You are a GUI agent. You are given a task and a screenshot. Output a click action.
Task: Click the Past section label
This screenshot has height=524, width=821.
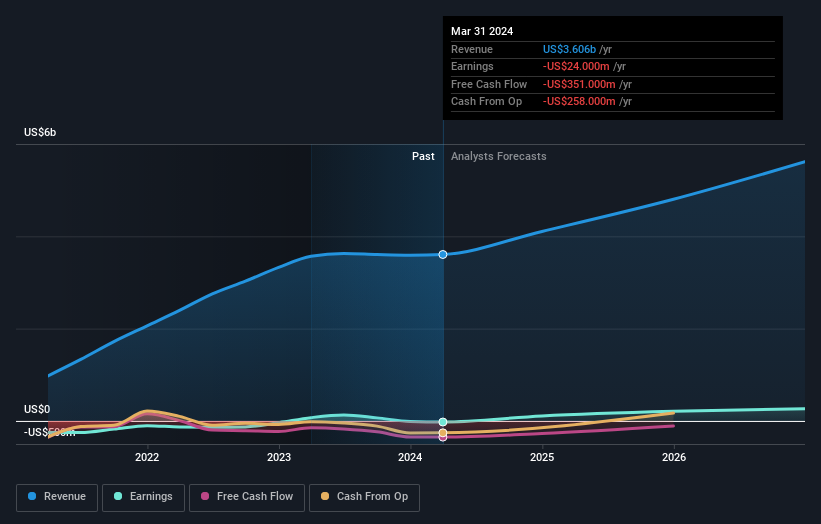coord(423,156)
